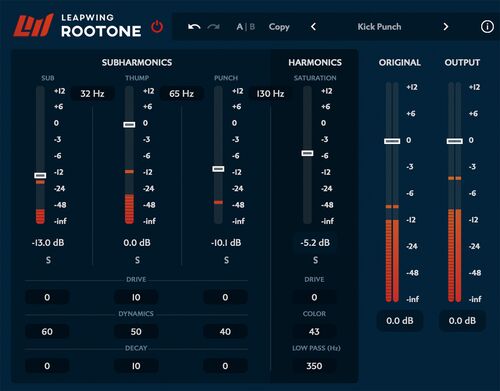The image size is (500, 391).
Task: Select the Low Pass 350 Hz field
Action: pos(314,366)
